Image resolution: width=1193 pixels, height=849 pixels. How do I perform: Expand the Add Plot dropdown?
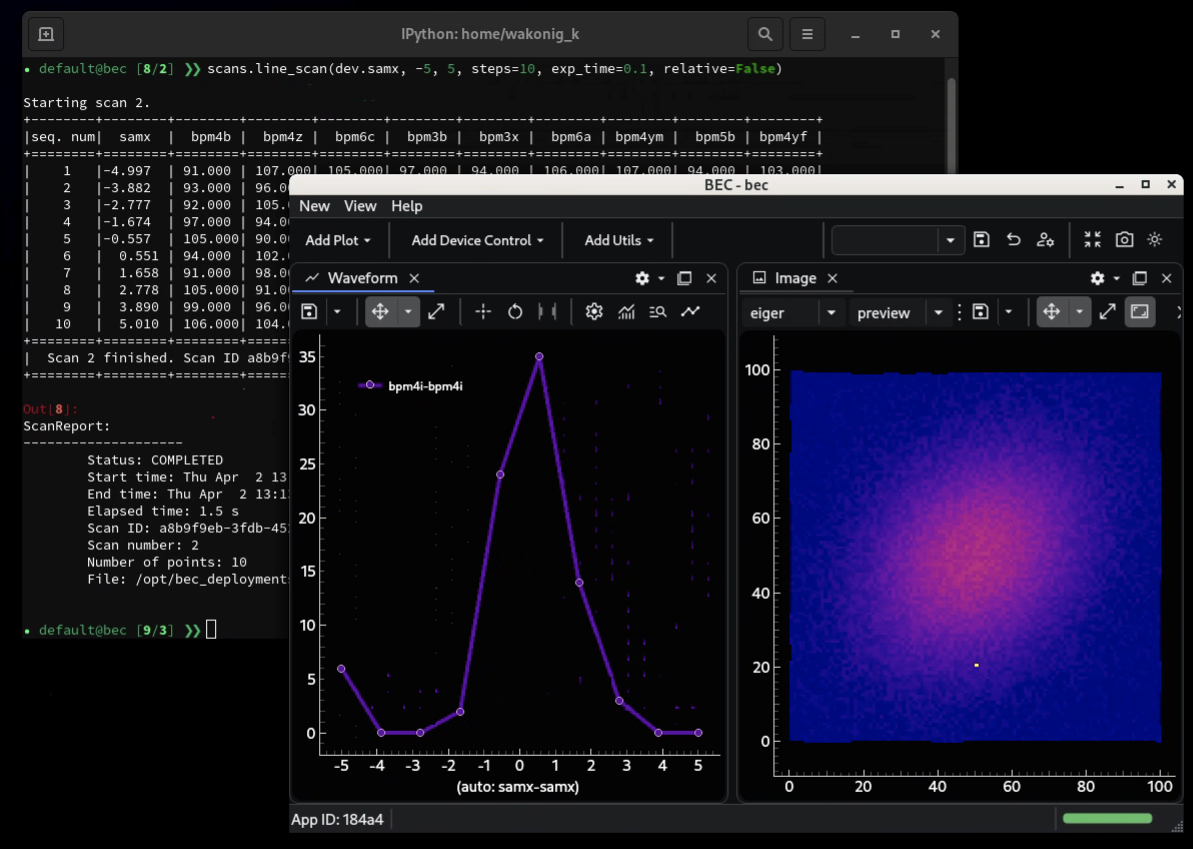tap(338, 240)
